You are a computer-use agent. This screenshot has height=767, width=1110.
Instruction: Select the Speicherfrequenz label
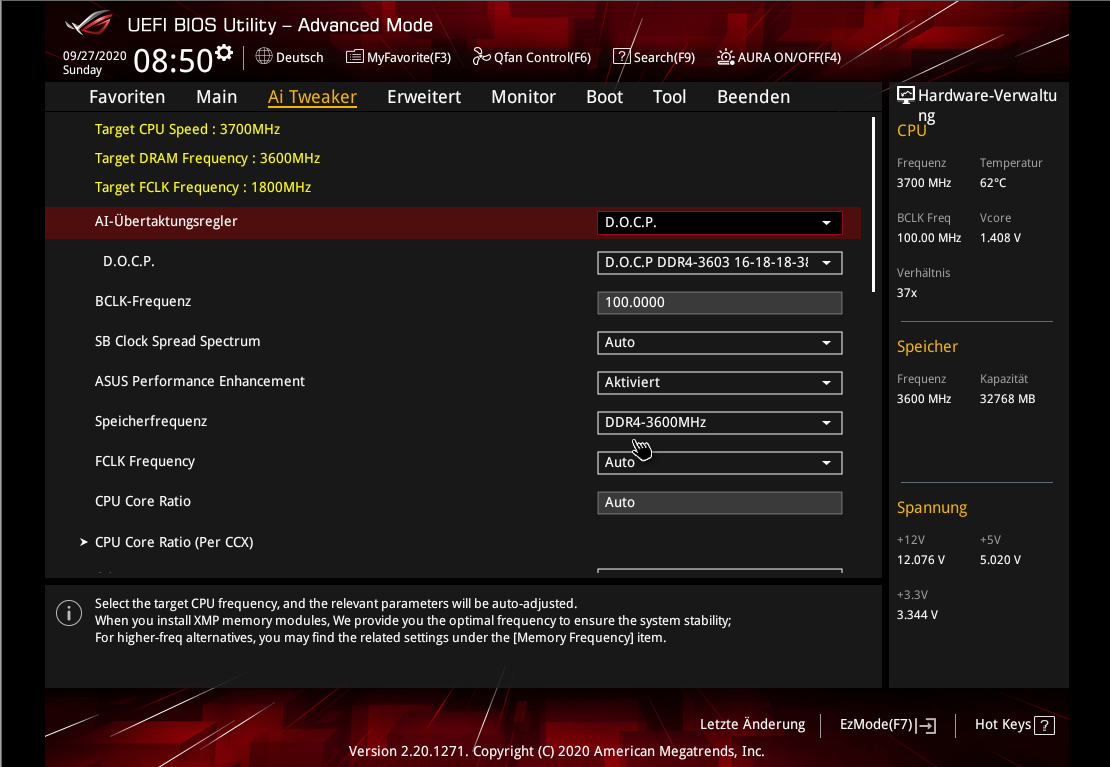(151, 421)
